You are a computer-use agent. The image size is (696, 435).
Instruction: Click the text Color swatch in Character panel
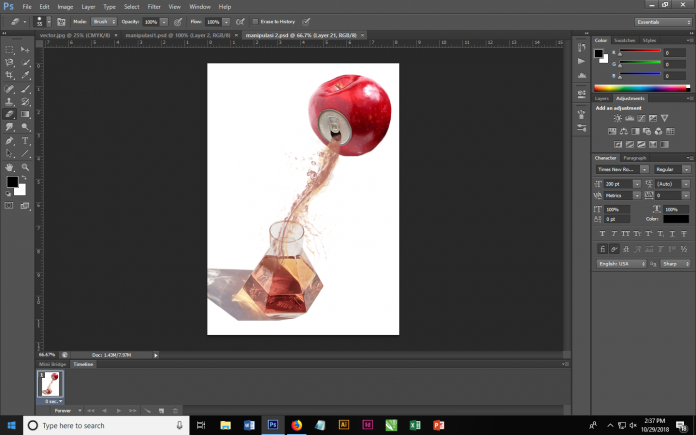[675, 218]
